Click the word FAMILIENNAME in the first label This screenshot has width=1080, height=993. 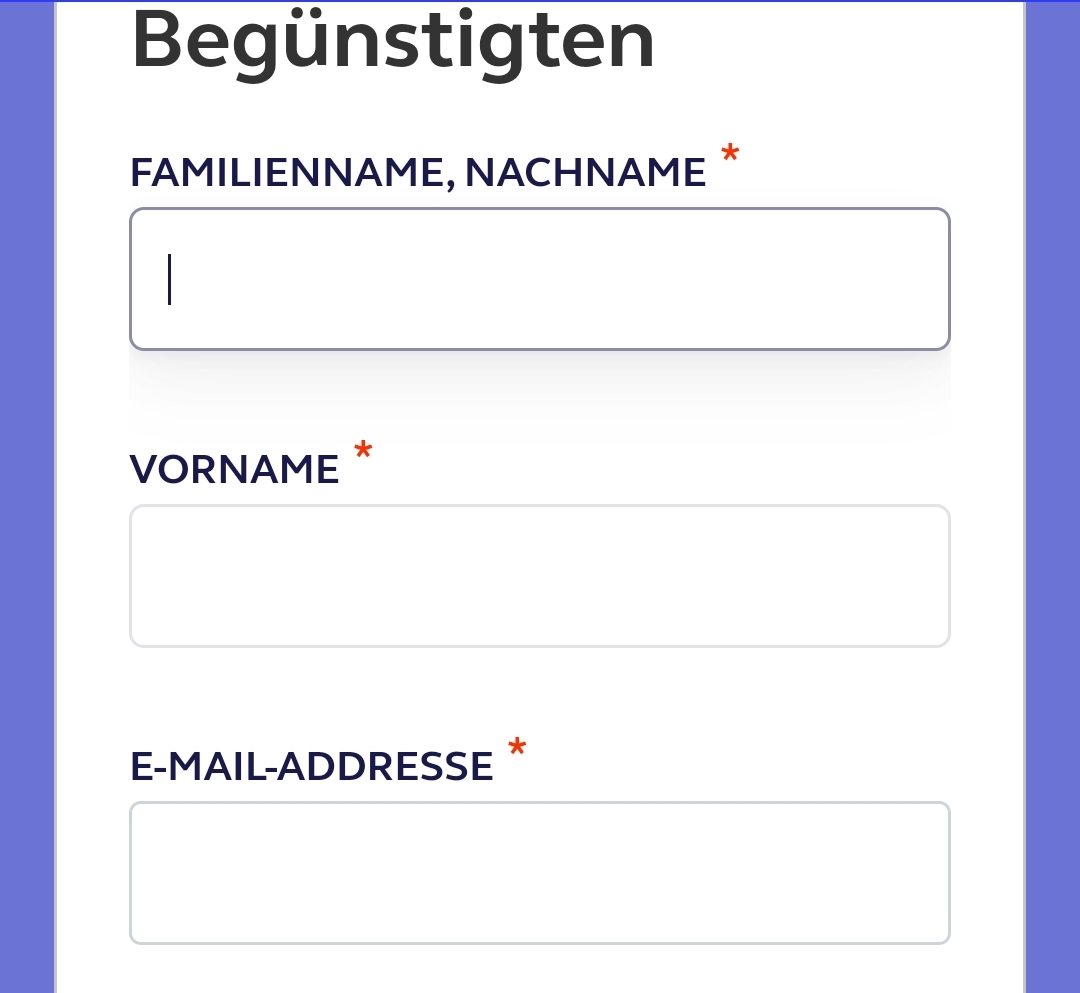[285, 173]
